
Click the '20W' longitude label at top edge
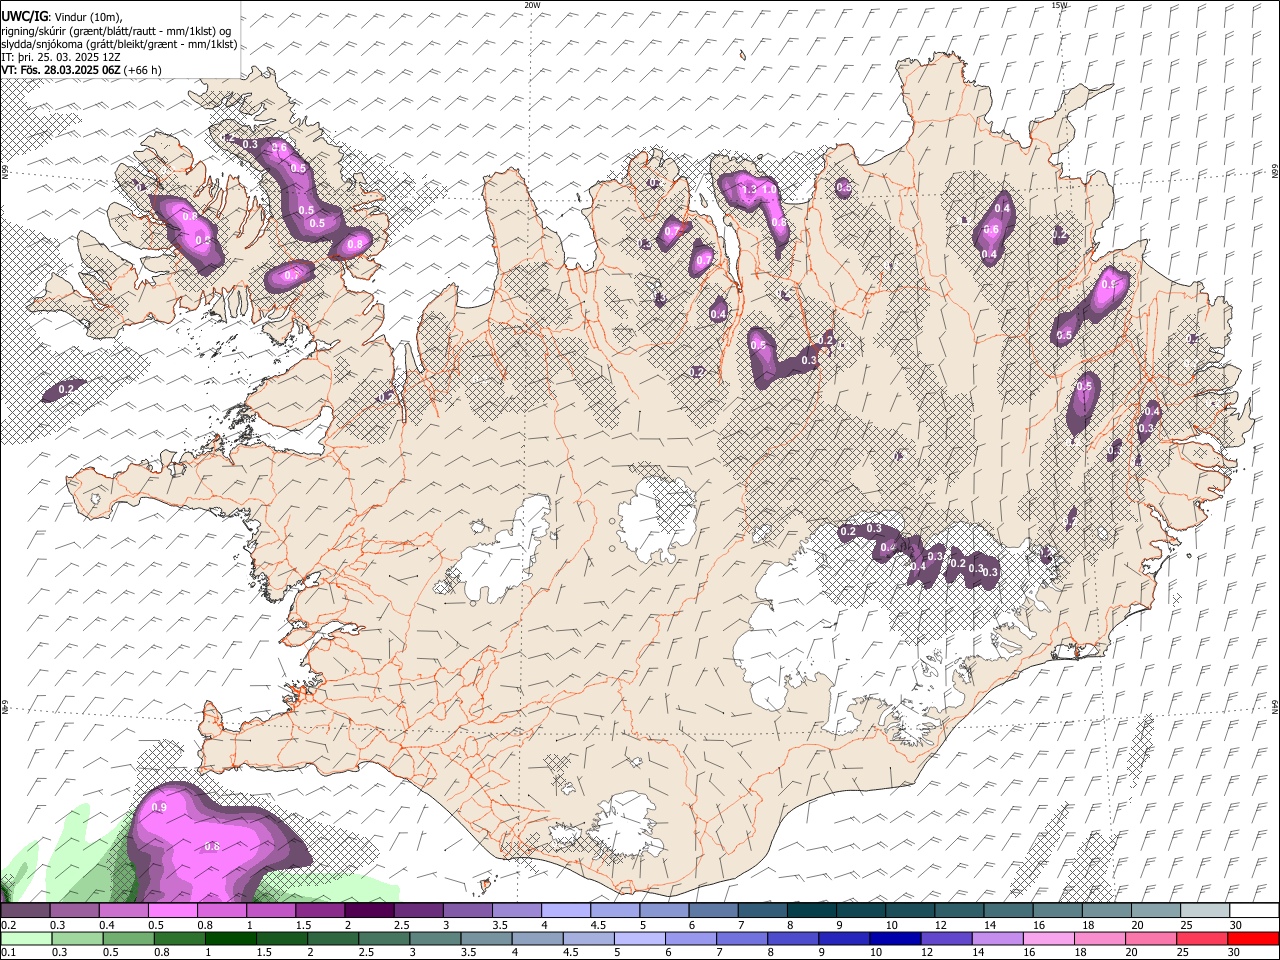(x=532, y=5)
